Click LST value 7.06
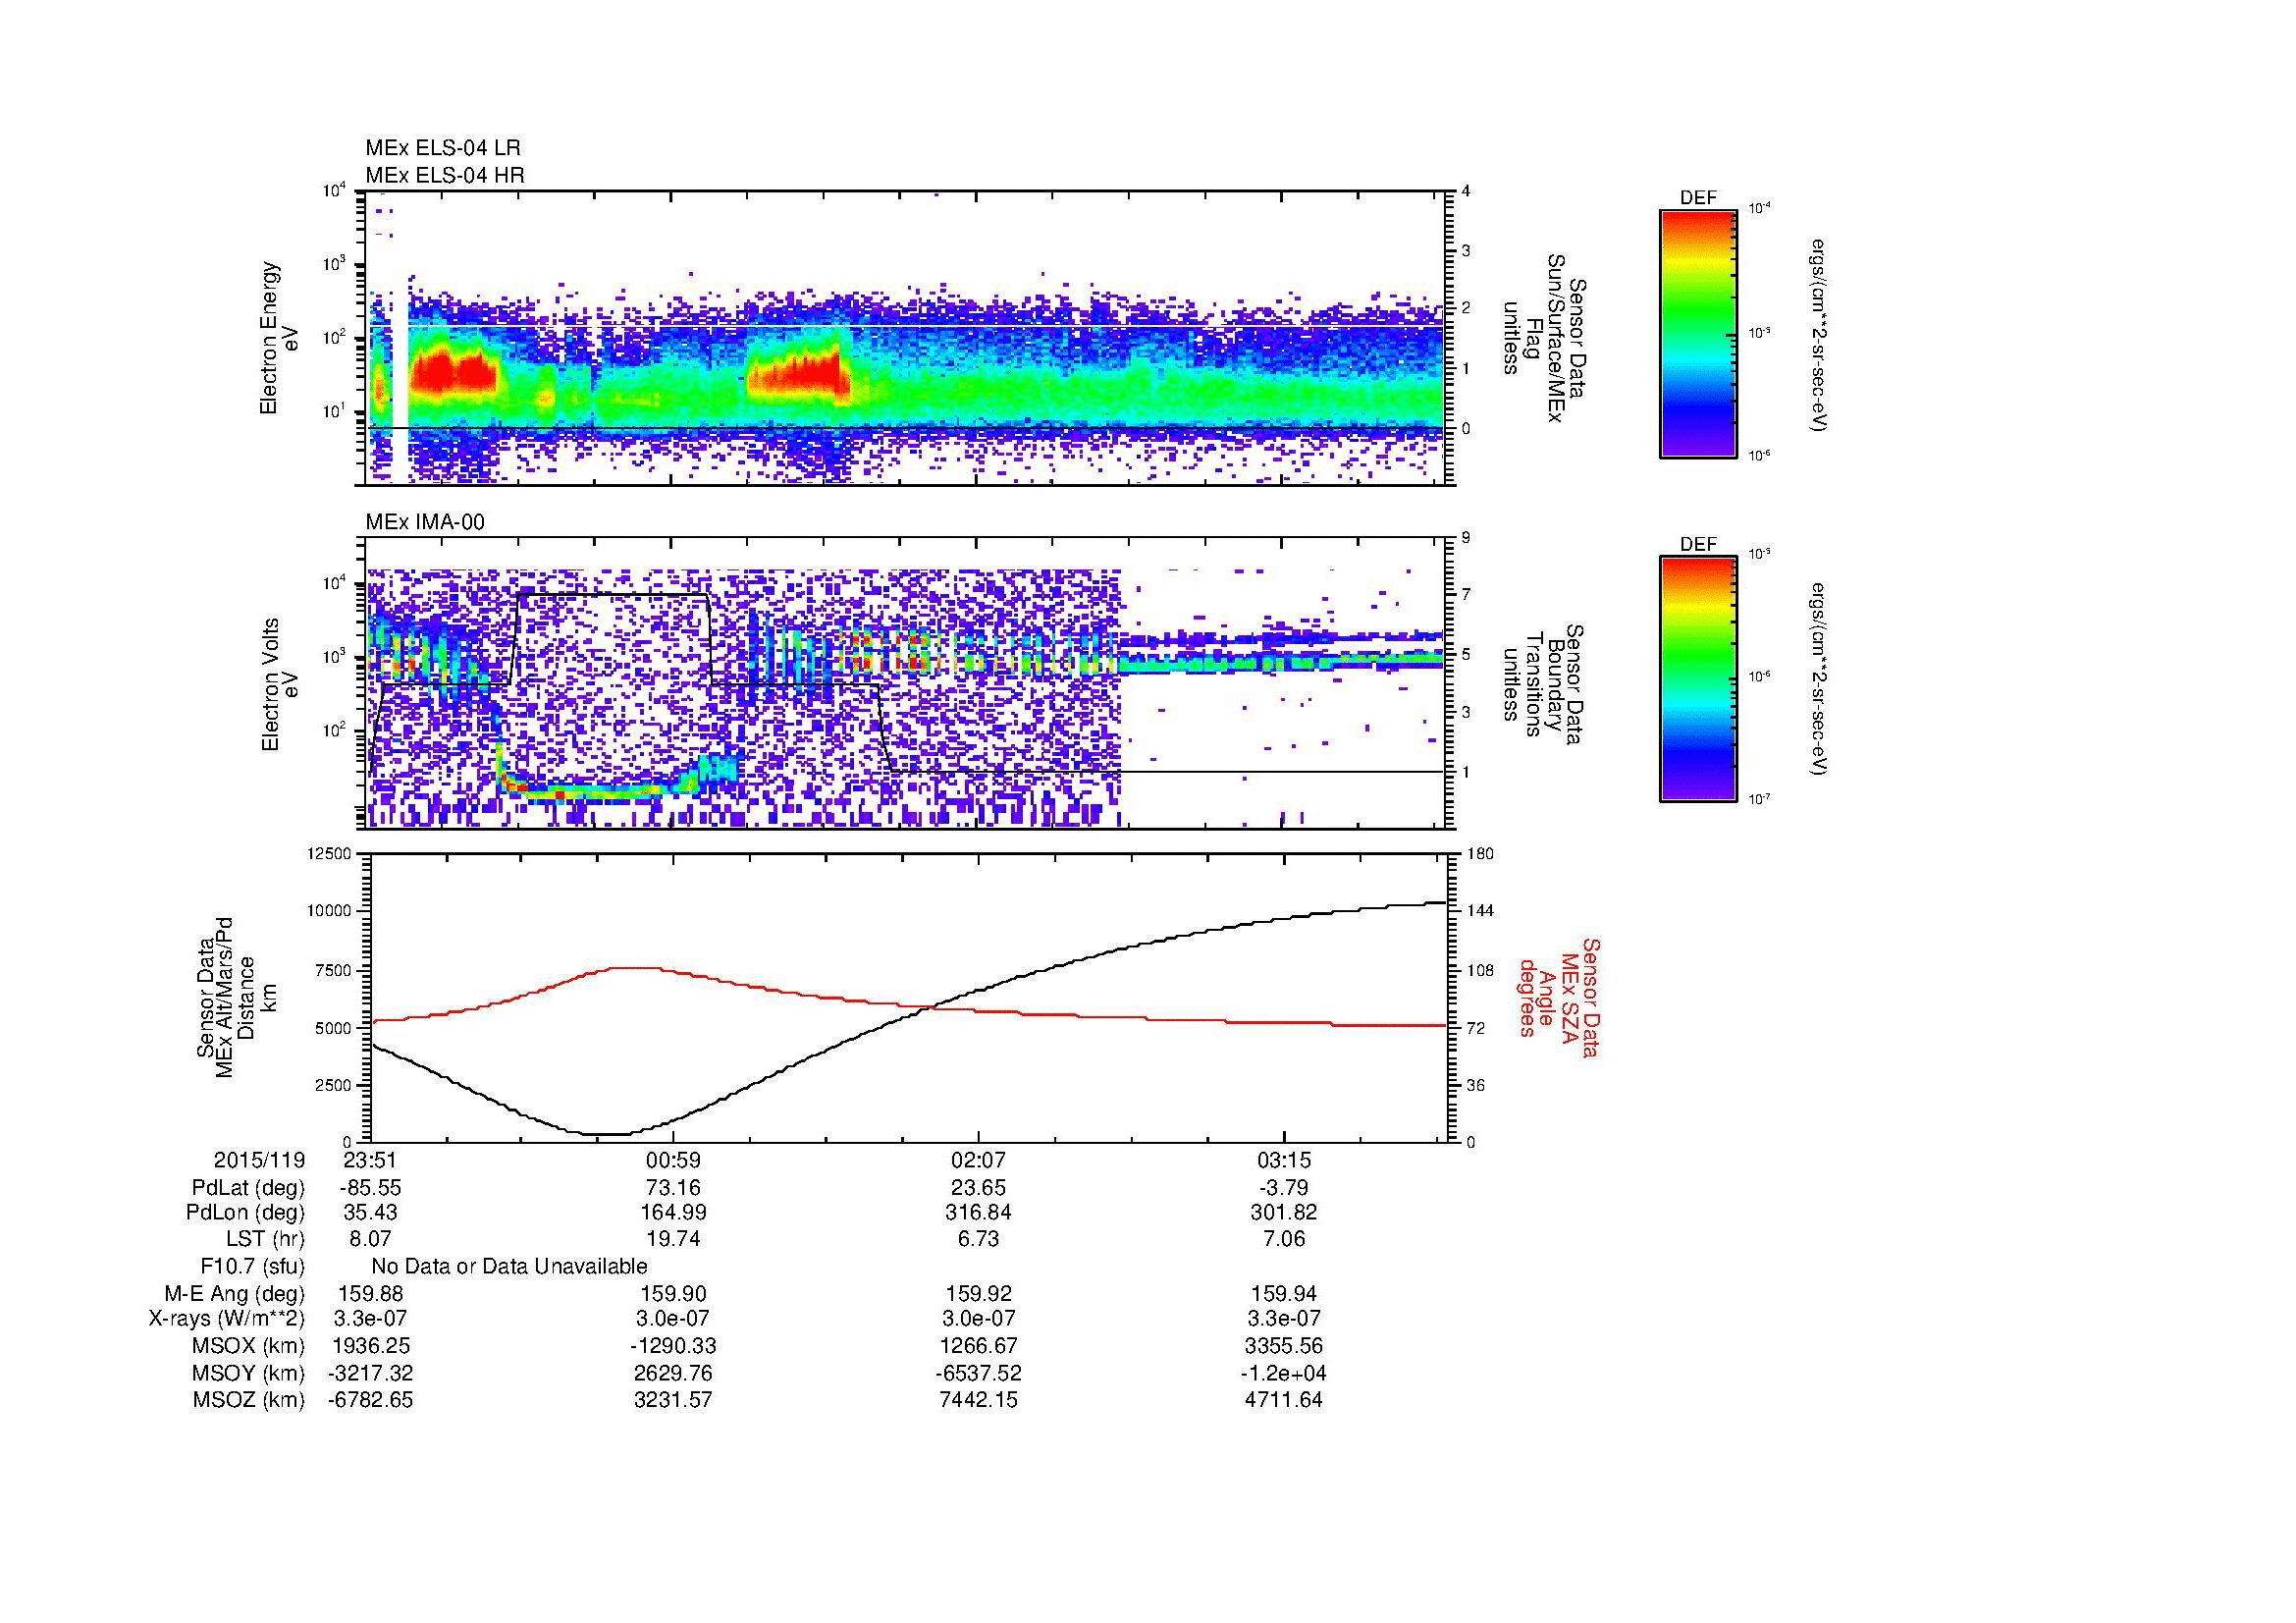Viewport: 2296px width, 1623px height. pos(1284,1239)
